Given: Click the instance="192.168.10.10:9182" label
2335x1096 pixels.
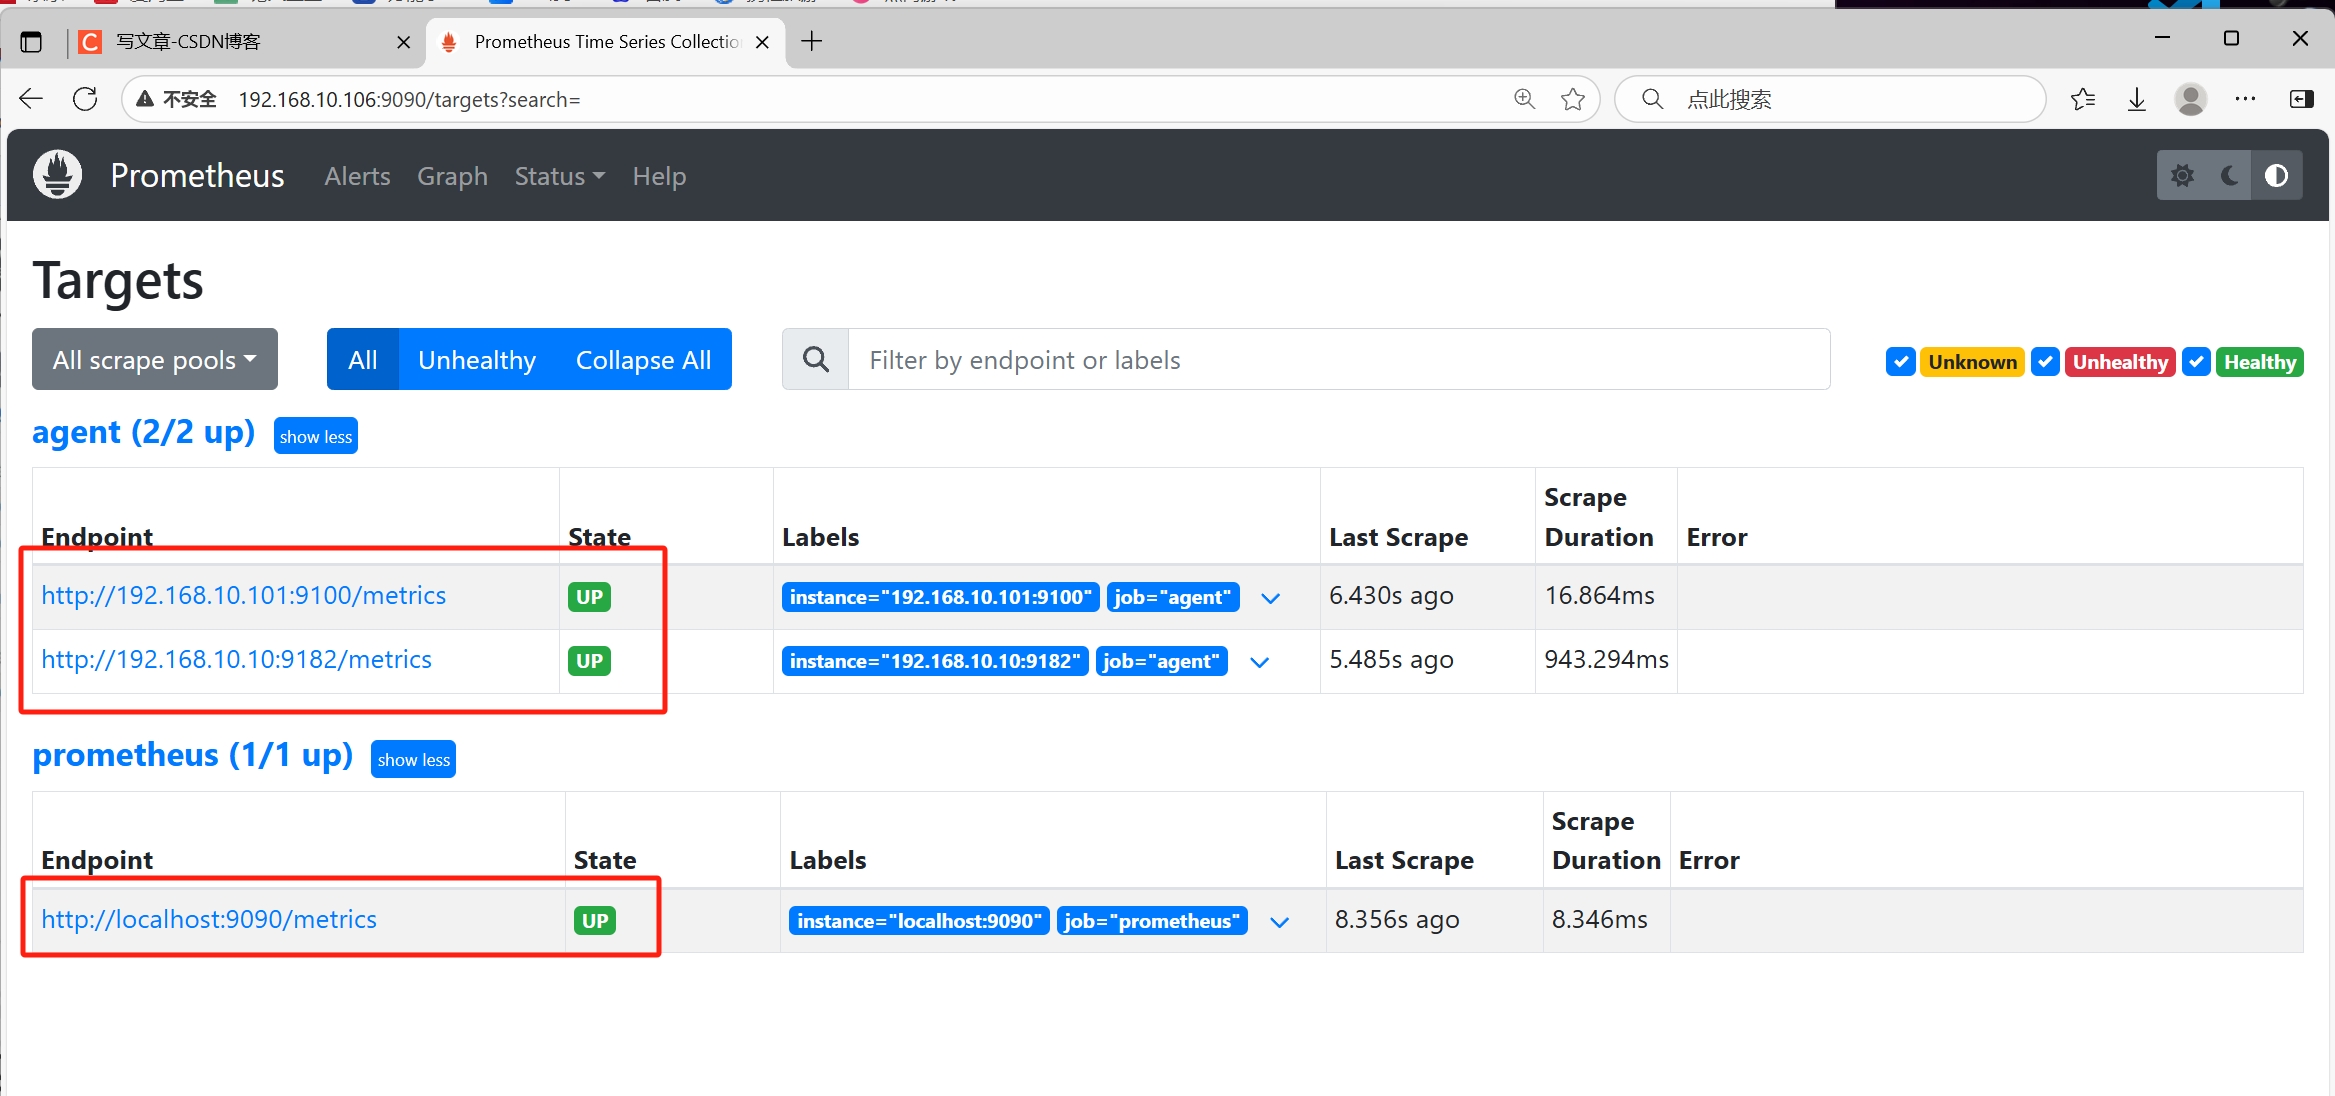Looking at the screenshot, I should tap(934, 661).
